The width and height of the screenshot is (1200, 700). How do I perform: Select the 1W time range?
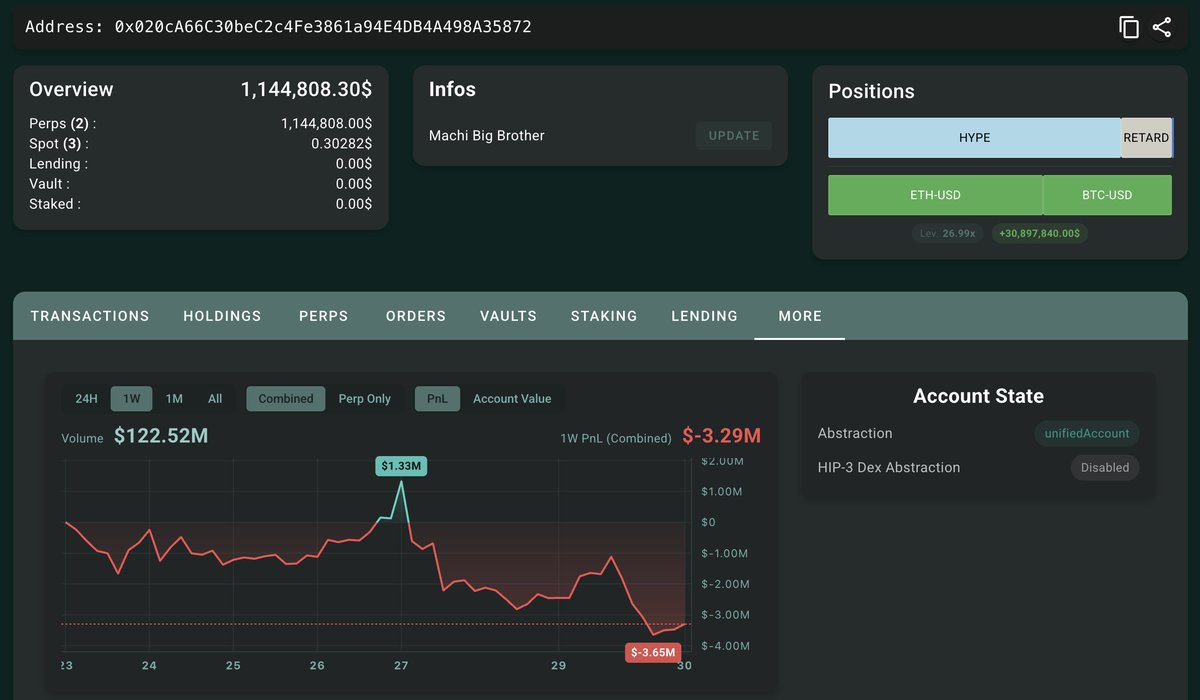tap(131, 399)
